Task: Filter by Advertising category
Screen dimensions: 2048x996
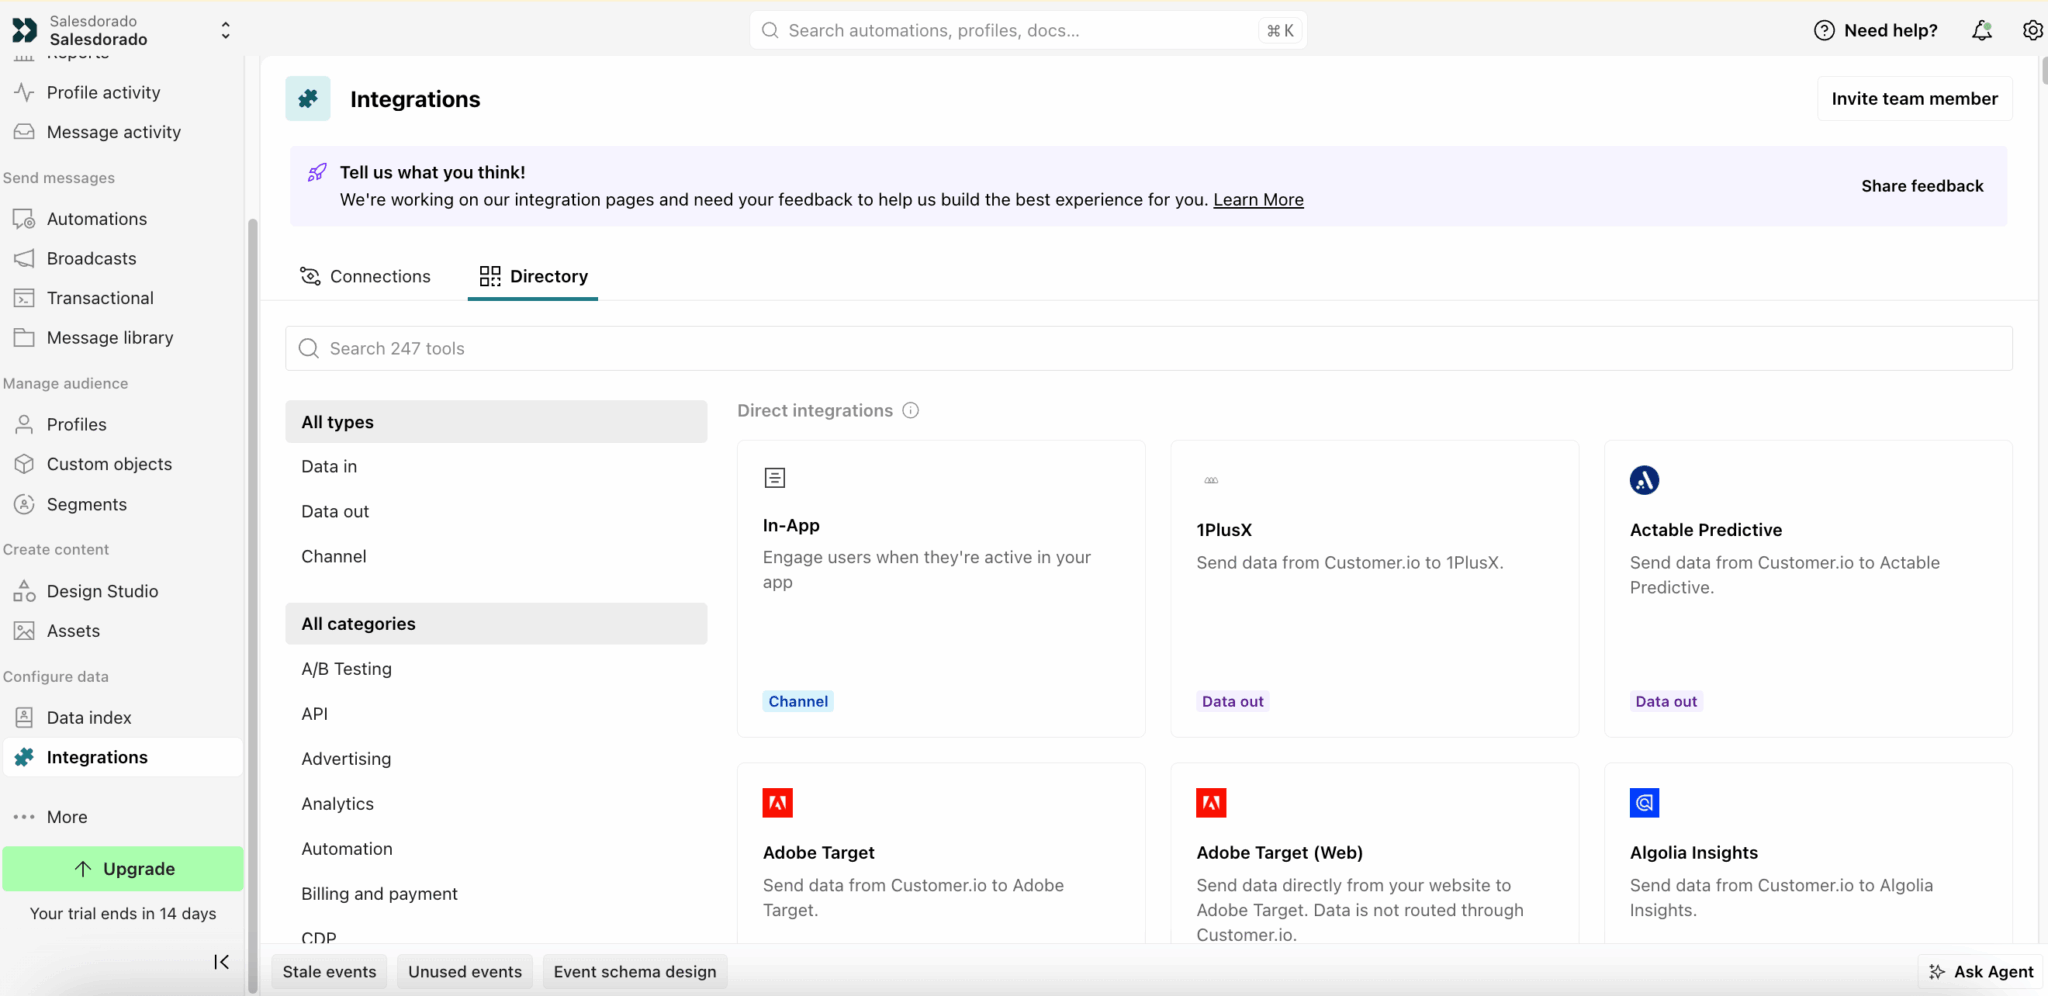Action: click(496, 758)
